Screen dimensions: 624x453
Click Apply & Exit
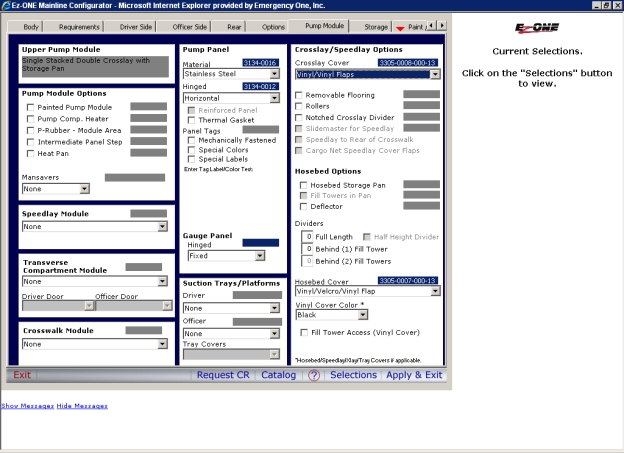click(x=414, y=375)
